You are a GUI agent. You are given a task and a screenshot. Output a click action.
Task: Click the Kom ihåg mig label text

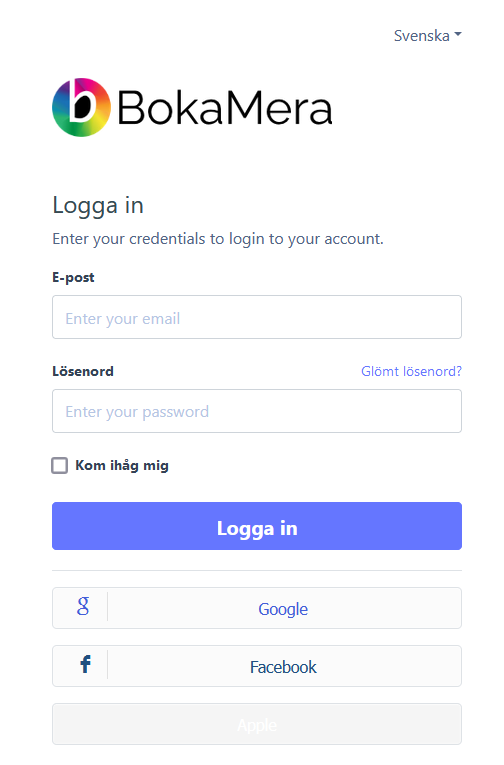click(122, 465)
